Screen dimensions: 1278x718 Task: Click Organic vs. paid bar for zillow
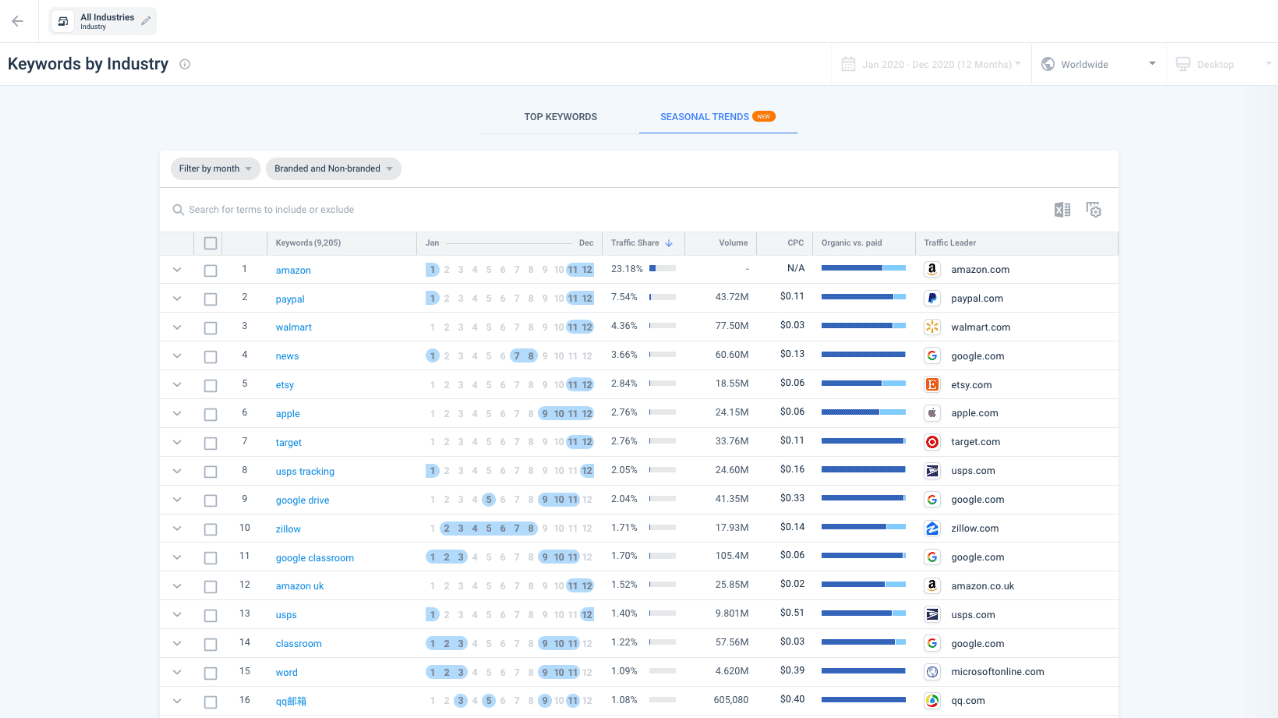tap(864, 526)
